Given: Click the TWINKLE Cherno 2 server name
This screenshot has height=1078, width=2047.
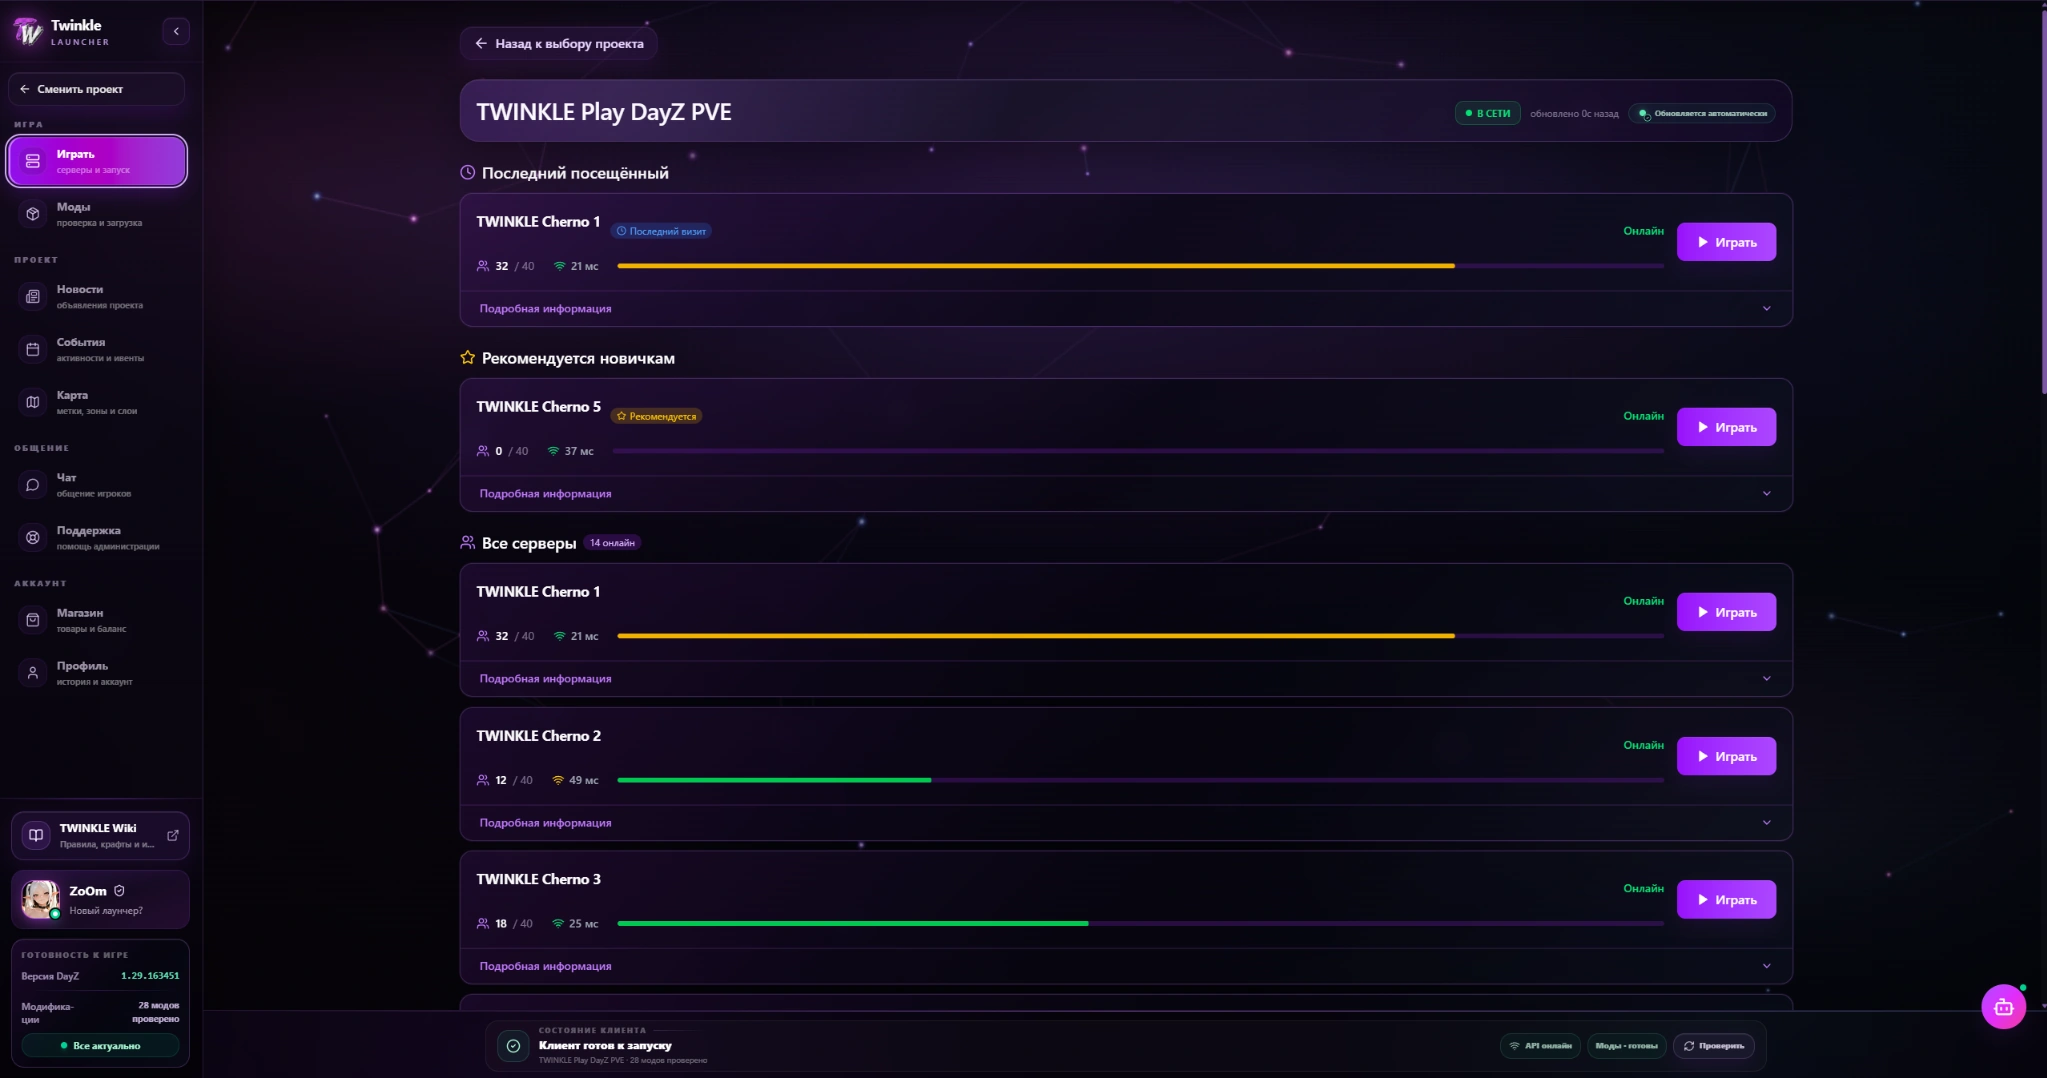Looking at the screenshot, I should tap(538, 736).
